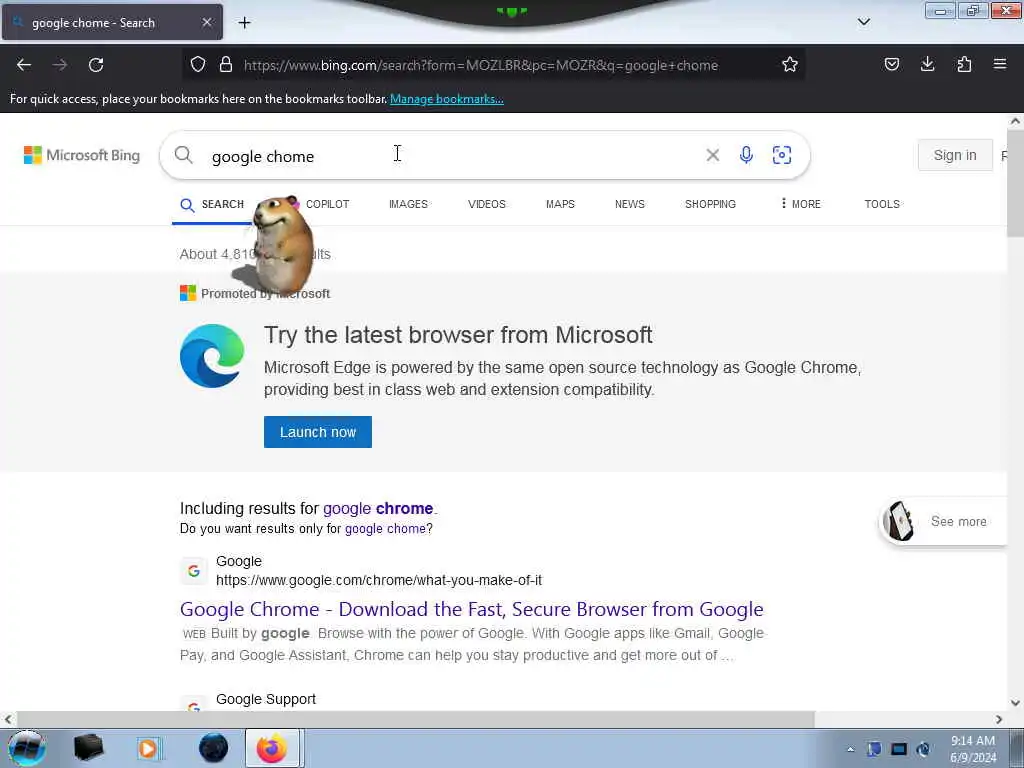Viewport: 1024px width, 768px height.
Task: Open Firefox application hamburger menu
Action: (1000, 64)
